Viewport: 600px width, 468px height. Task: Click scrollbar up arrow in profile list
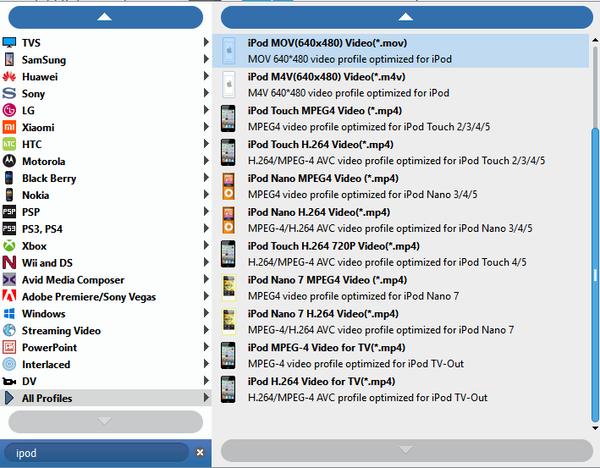coord(595,40)
